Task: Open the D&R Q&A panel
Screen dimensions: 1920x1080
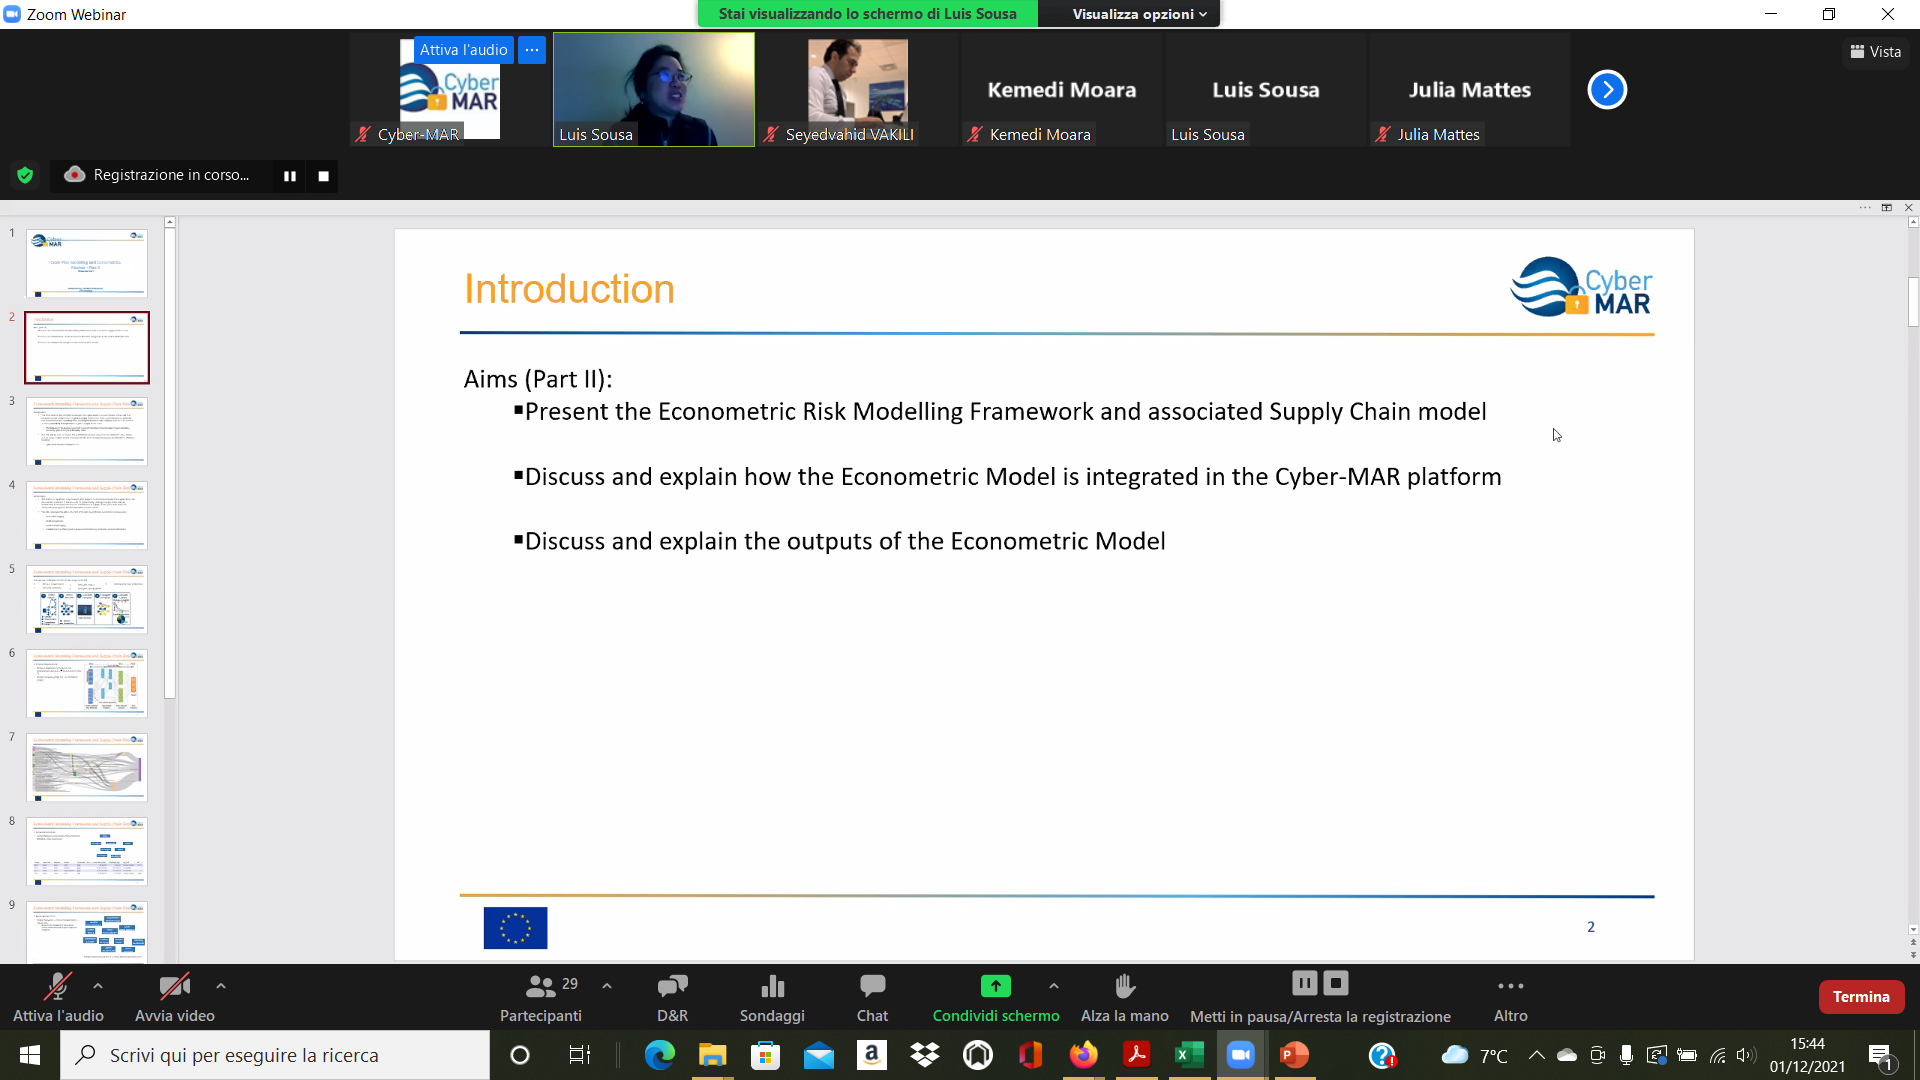Action: click(x=672, y=997)
